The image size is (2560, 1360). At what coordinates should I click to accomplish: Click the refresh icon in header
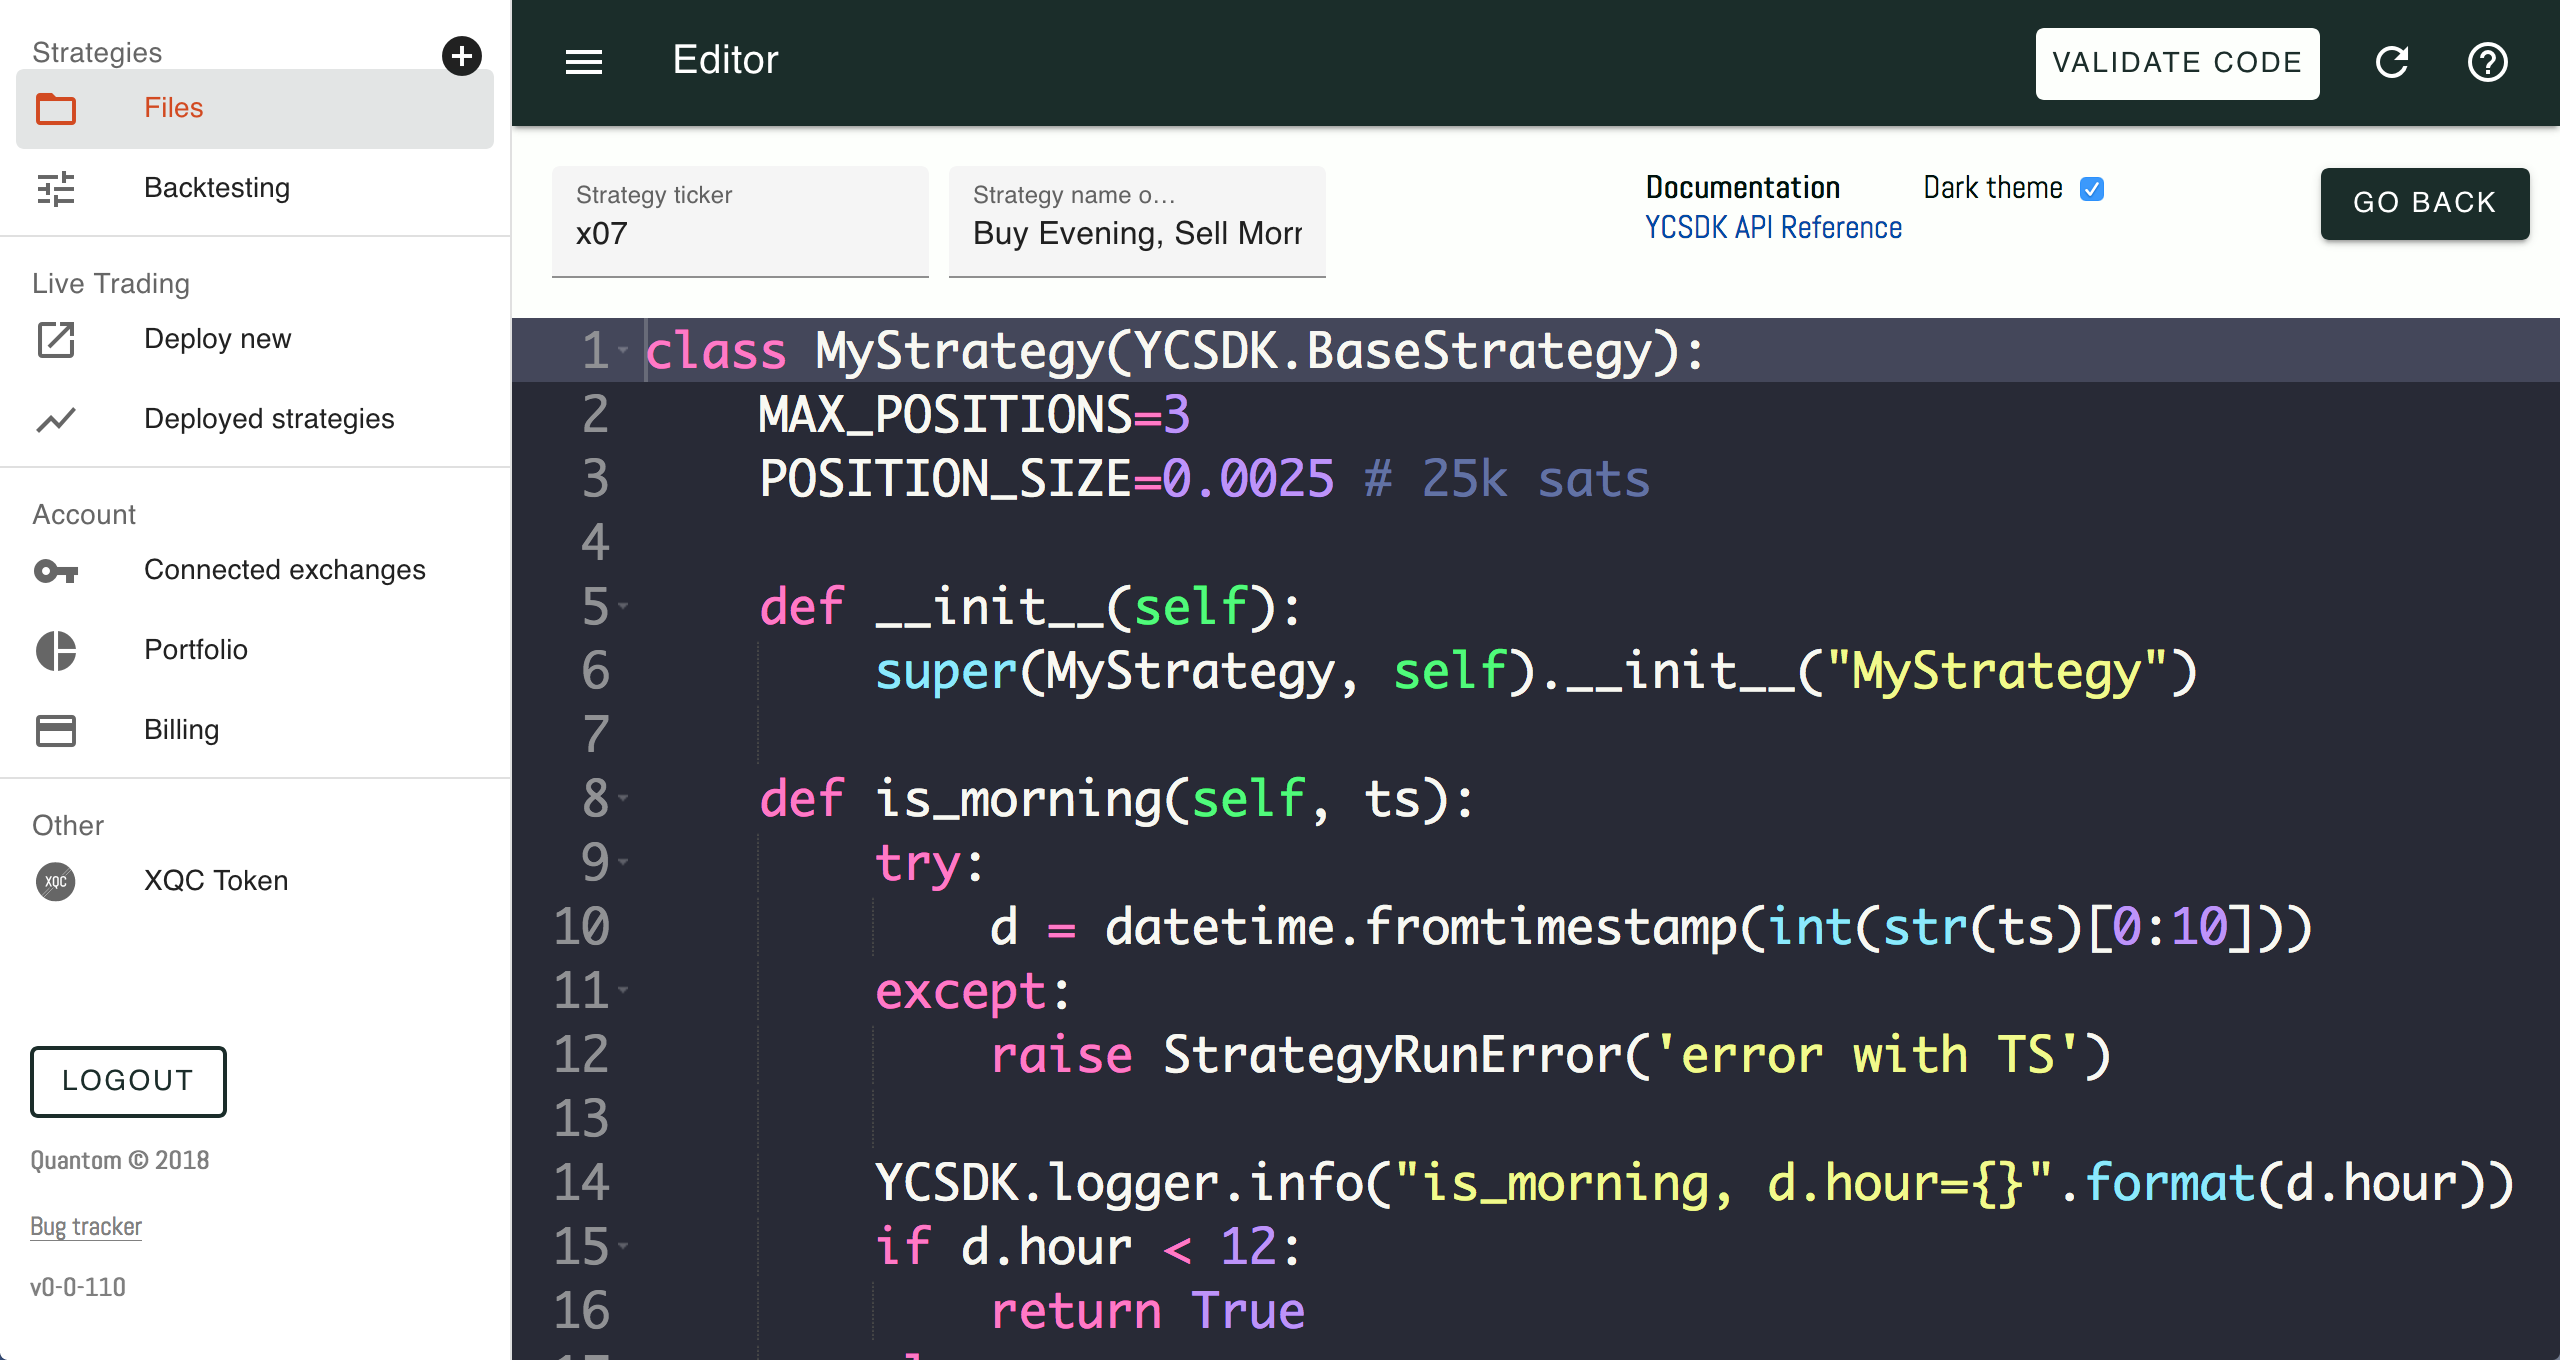[2392, 62]
